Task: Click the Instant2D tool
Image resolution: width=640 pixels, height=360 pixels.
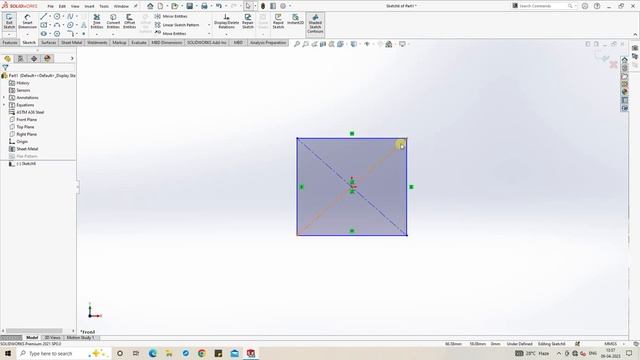Action: click(296, 19)
